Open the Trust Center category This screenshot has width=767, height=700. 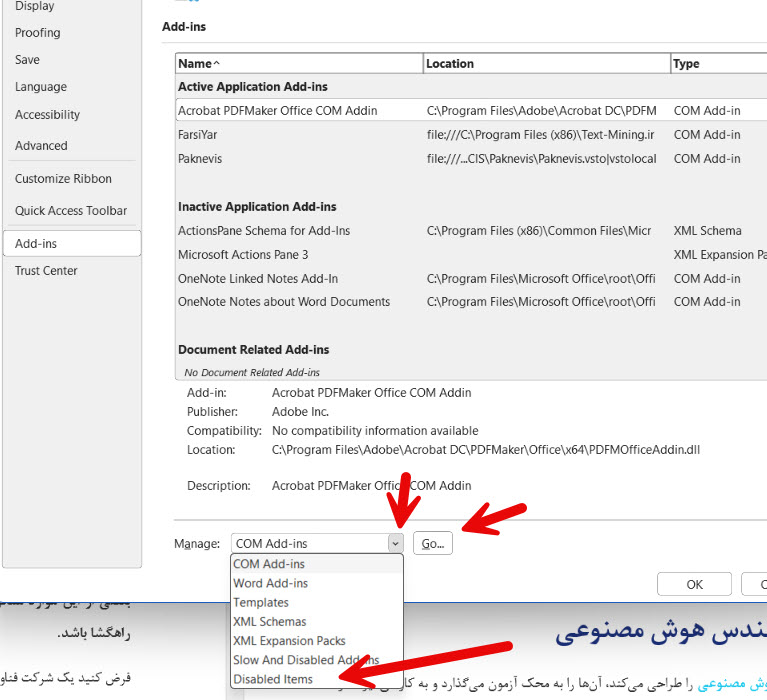pos(46,271)
